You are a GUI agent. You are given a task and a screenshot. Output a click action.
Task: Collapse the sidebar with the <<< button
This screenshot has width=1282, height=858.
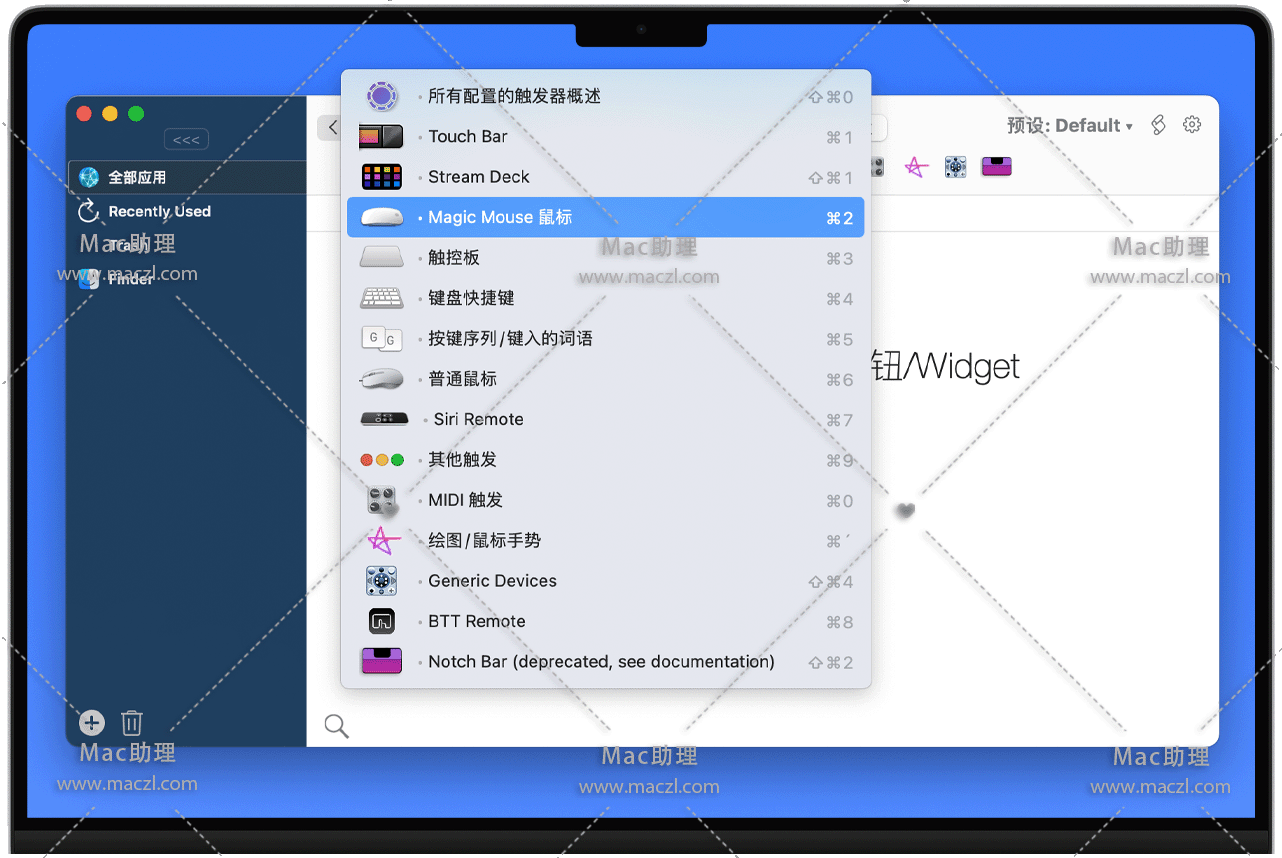(x=186, y=140)
